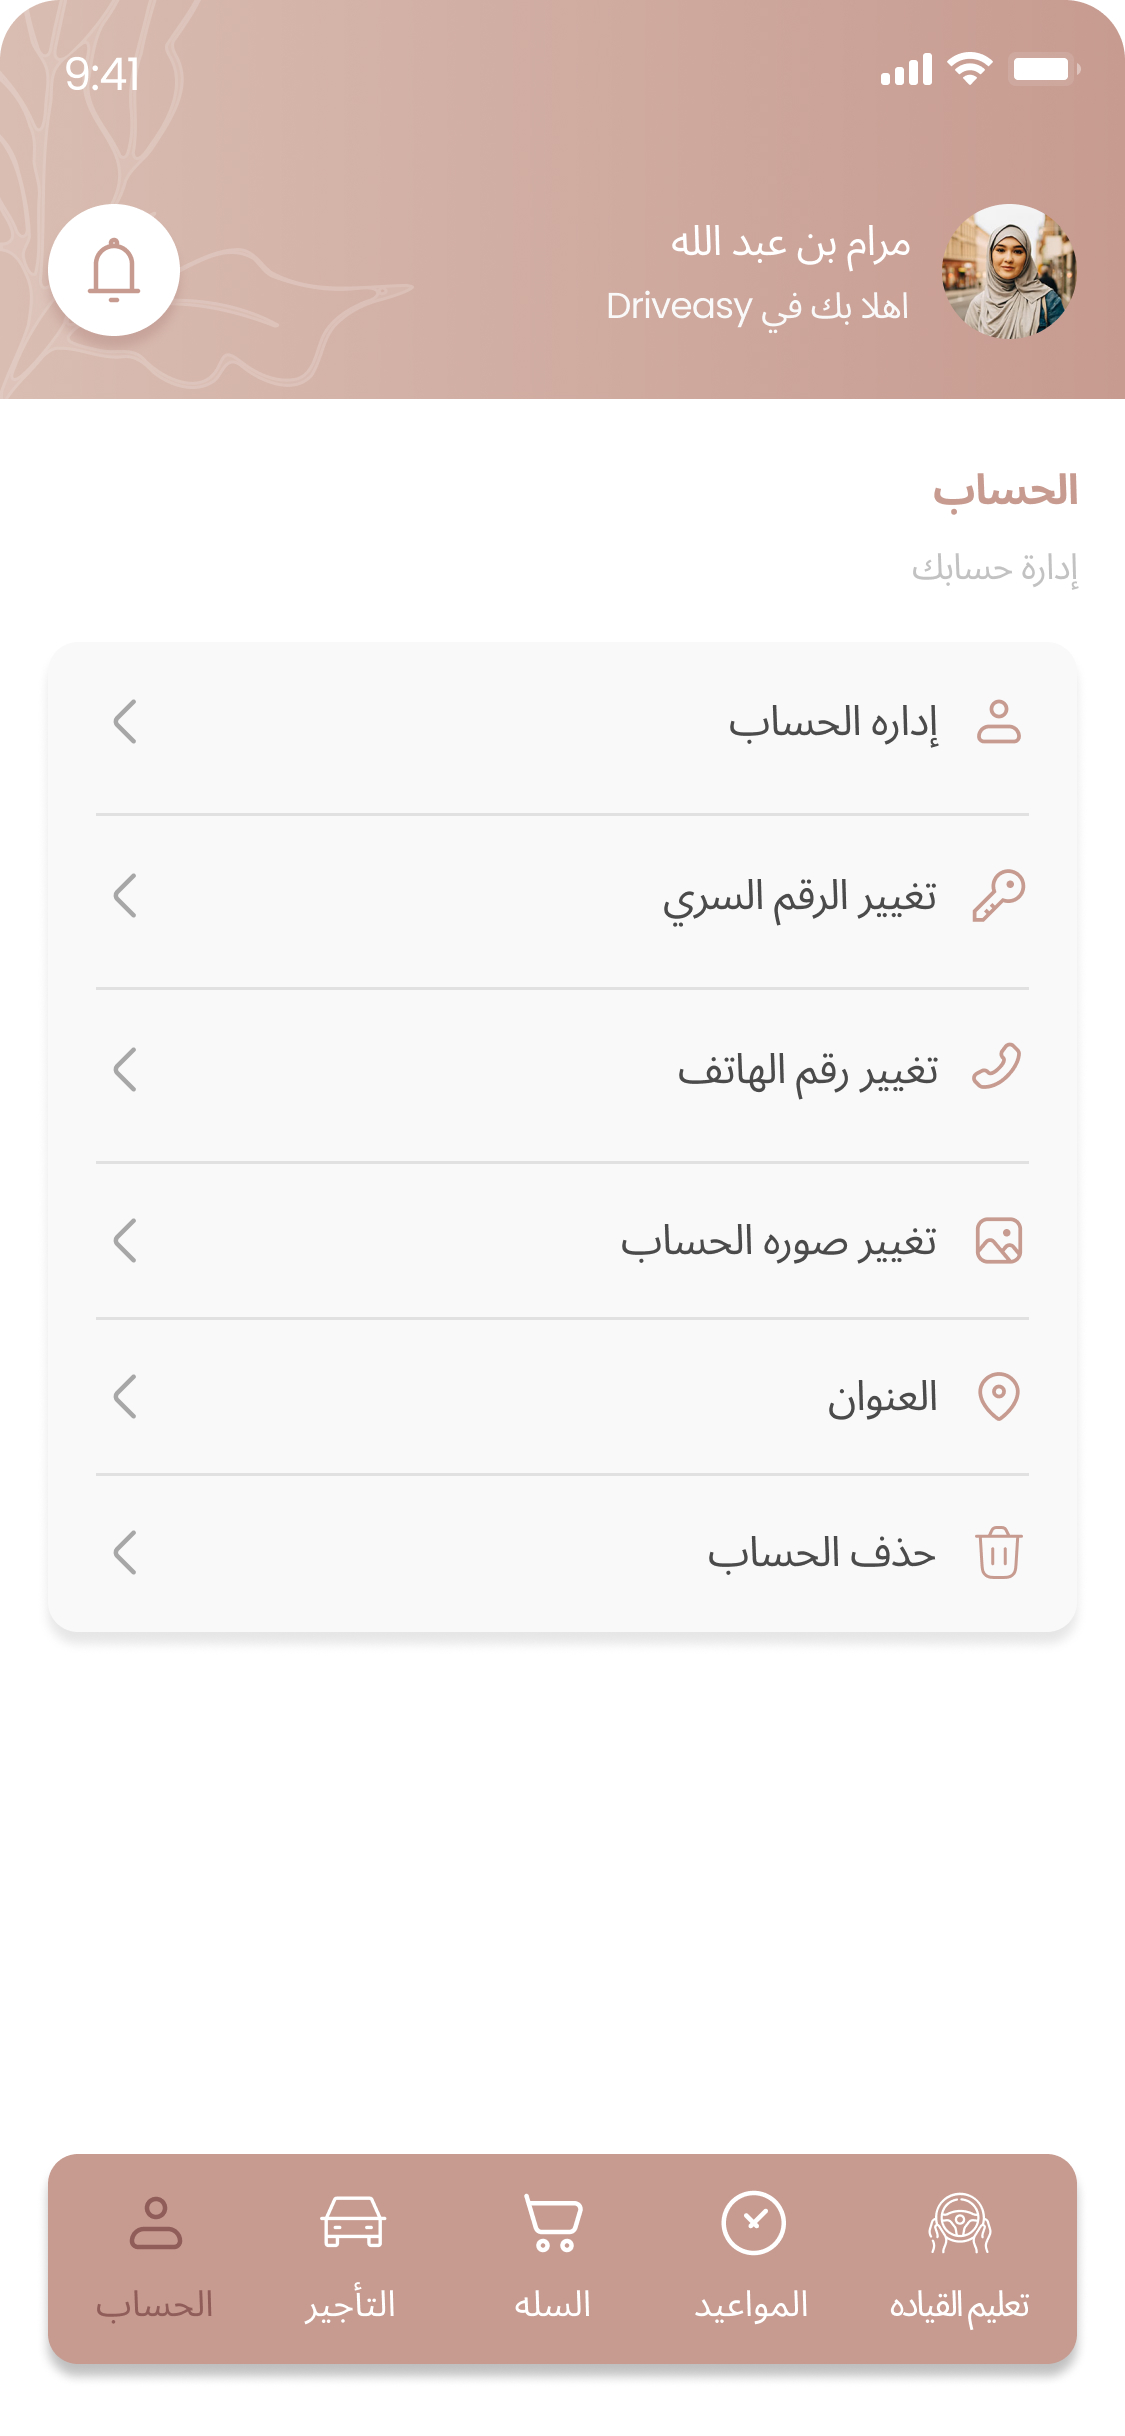Open the العنوان address option

click(x=881, y=1397)
